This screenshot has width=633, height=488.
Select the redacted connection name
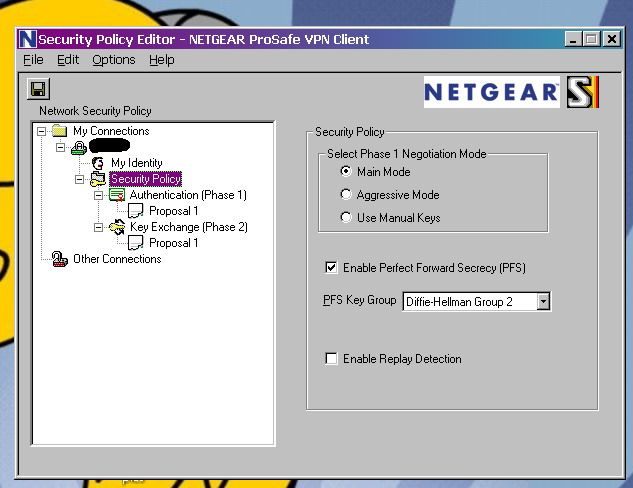[109, 145]
